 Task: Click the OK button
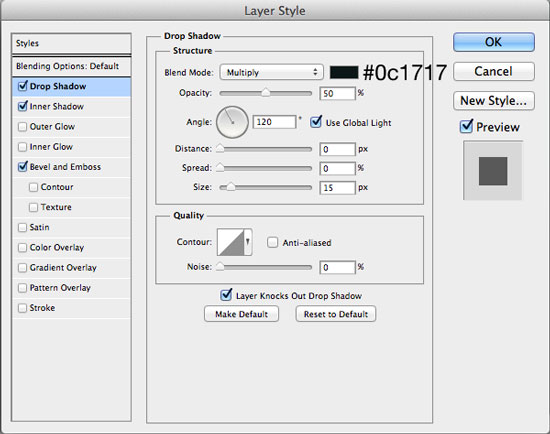pos(494,42)
